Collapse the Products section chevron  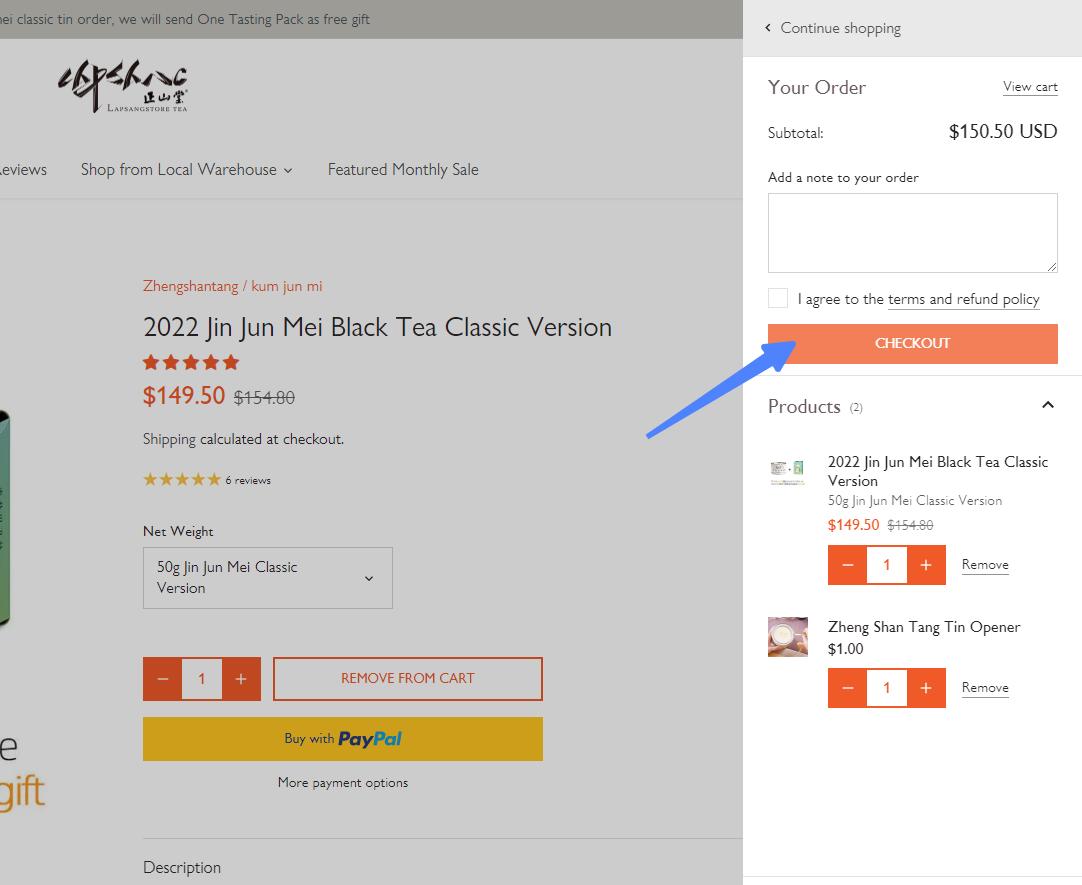point(1047,405)
